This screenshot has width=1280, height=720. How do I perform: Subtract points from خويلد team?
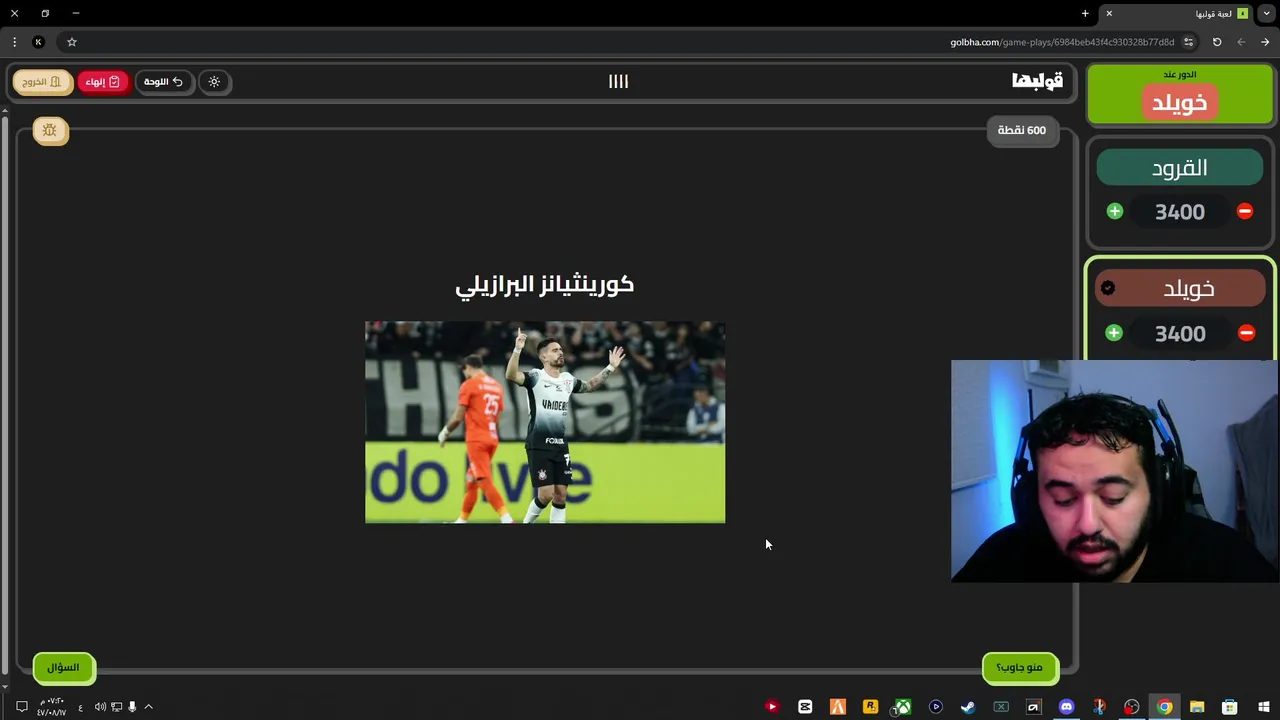click(x=1246, y=333)
